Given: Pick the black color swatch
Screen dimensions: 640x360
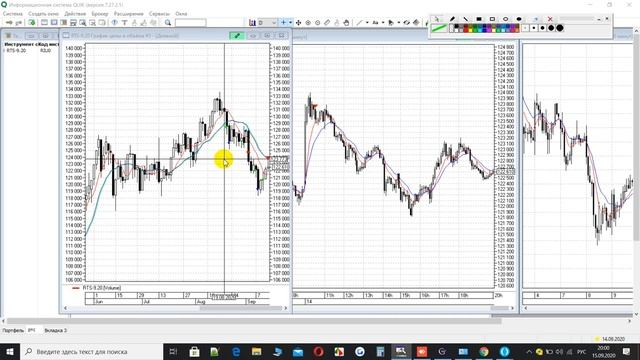Looking at the screenshot, I should (456, 26).
